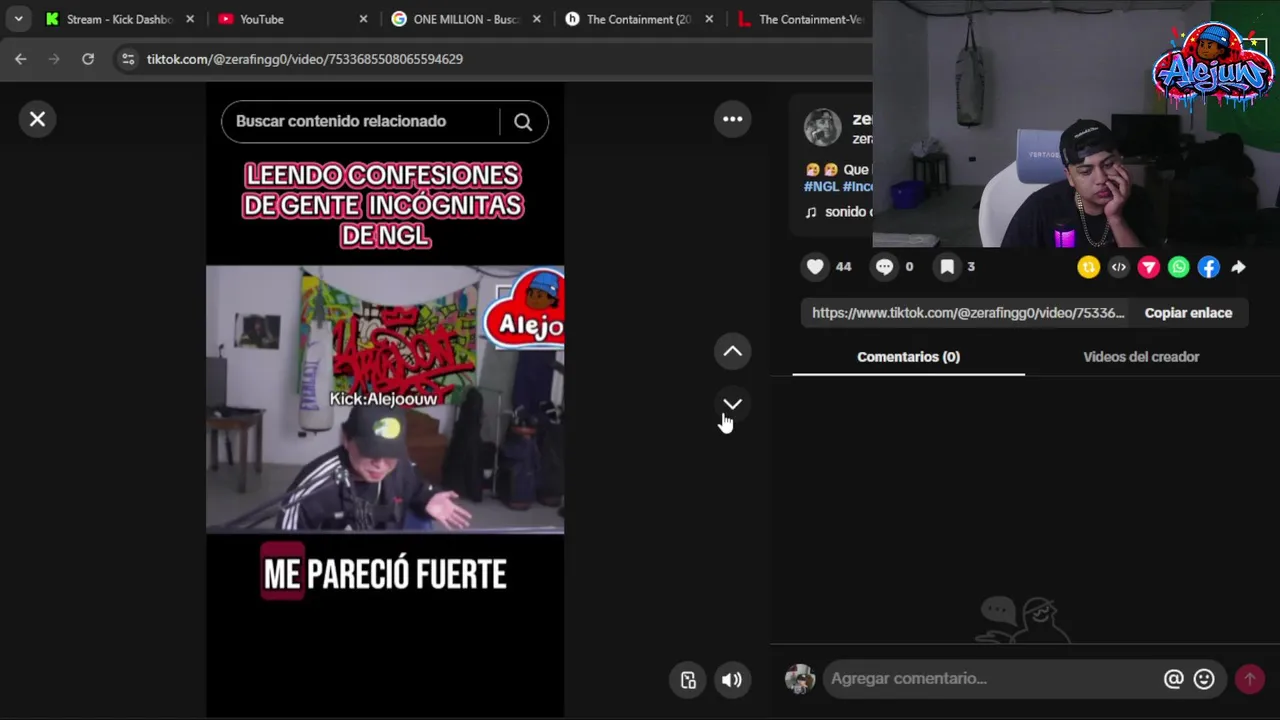Screen dimensions: 1280x720
Task: Click the search magnifier icon
Action: tap(523, 122)
